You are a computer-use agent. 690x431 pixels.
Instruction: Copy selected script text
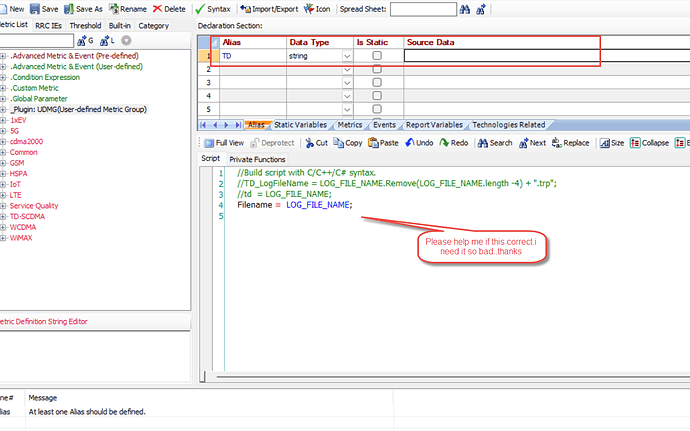348,143
